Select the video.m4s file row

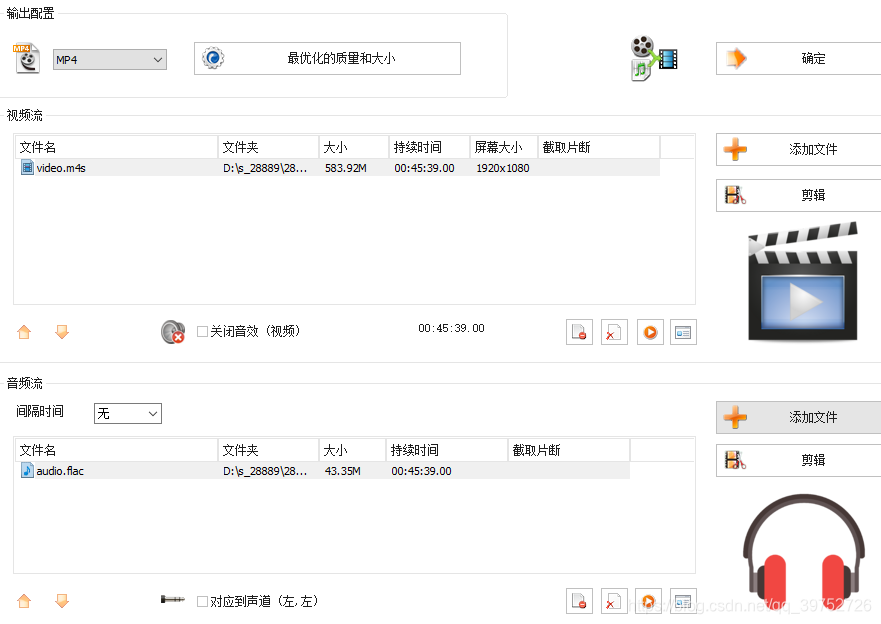pos(337,168)
